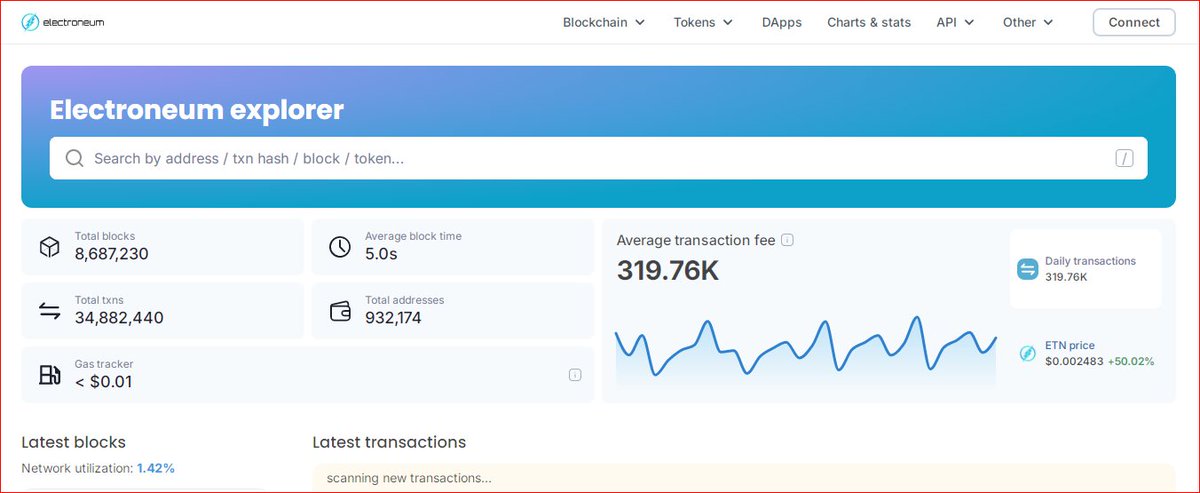1200x493 pixels.
Task: Click the large 319.76K figure
Action: pos(667,271)
